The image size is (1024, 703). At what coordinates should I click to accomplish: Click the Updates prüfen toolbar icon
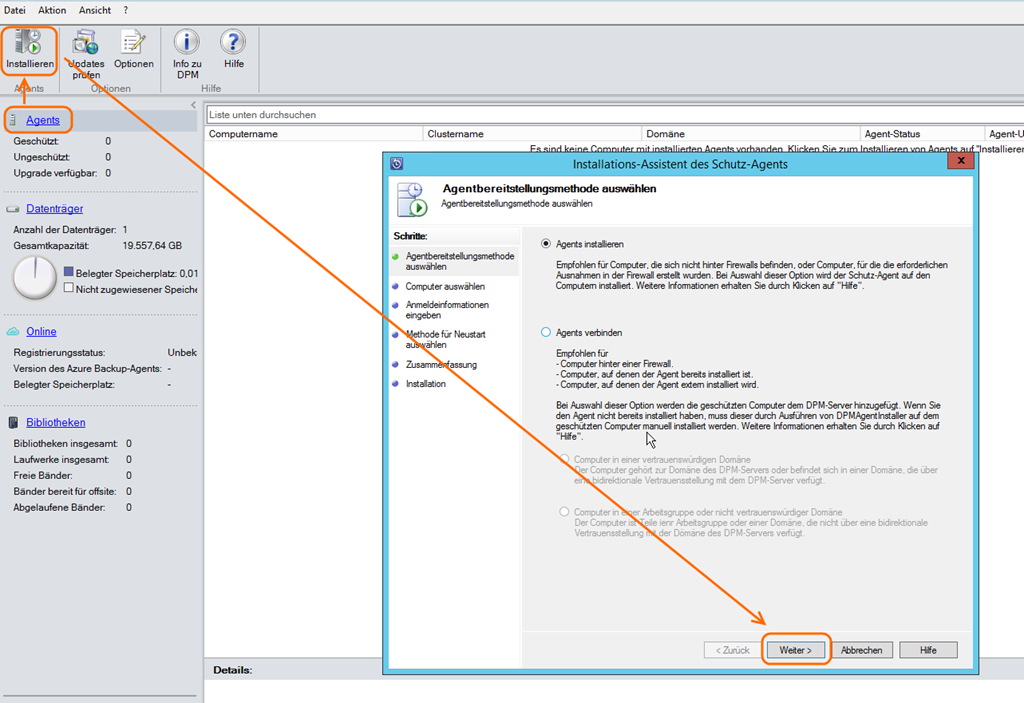point(86,43)
